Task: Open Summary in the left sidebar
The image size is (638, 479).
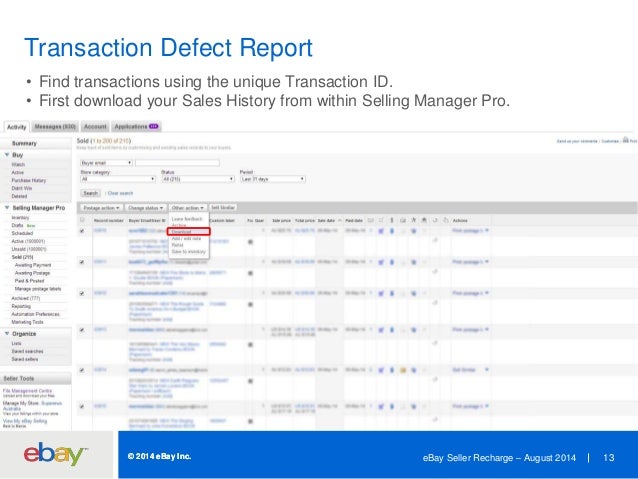Action: [x=24, y=144]
